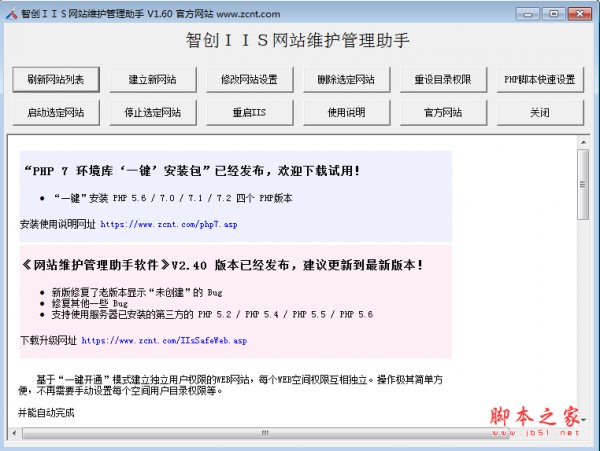Click the 刷新网站列表 button
The image size is (600, 451).
pyautogui.click(x=56, y=80)
